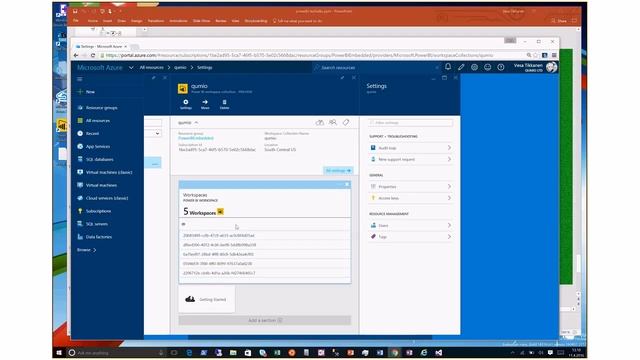Click the browser reload button
The height and width of the screenshot is (360, 640).
[93, 55]
